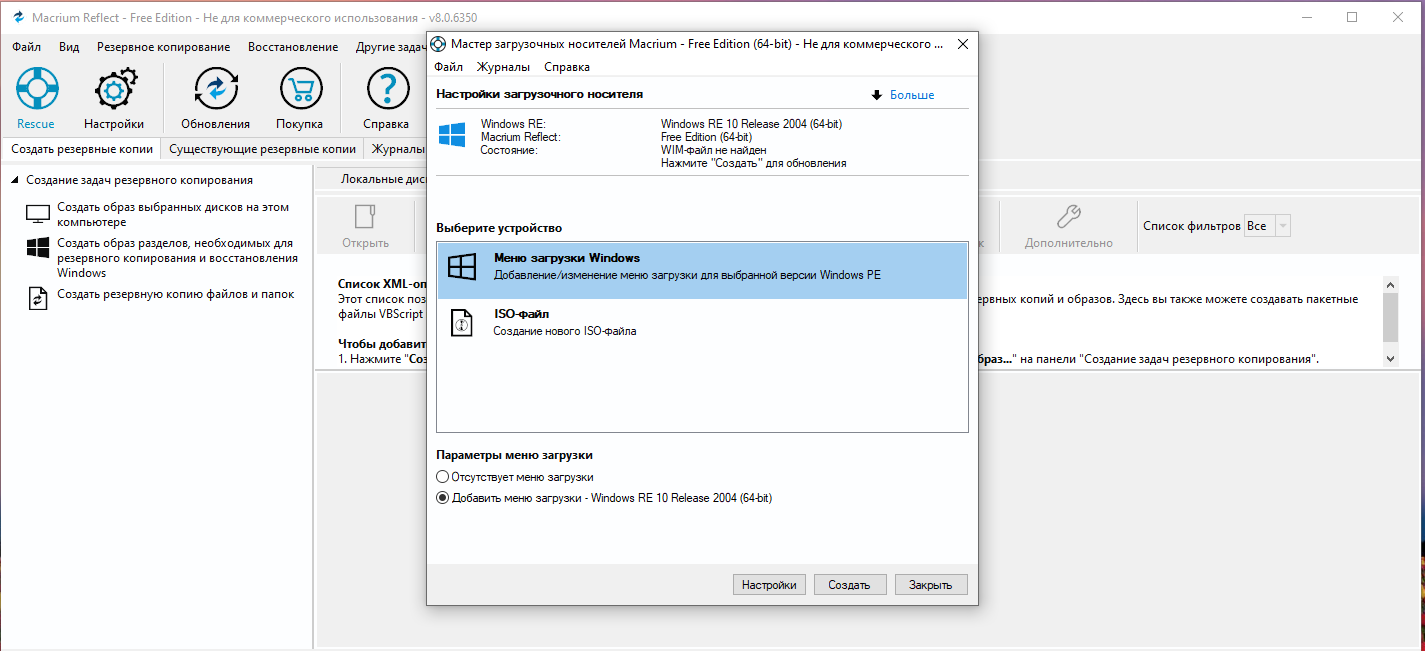1425x651 pixels.
Task: Click the Настройки button in the wizard footer
Action: (769, 585)
